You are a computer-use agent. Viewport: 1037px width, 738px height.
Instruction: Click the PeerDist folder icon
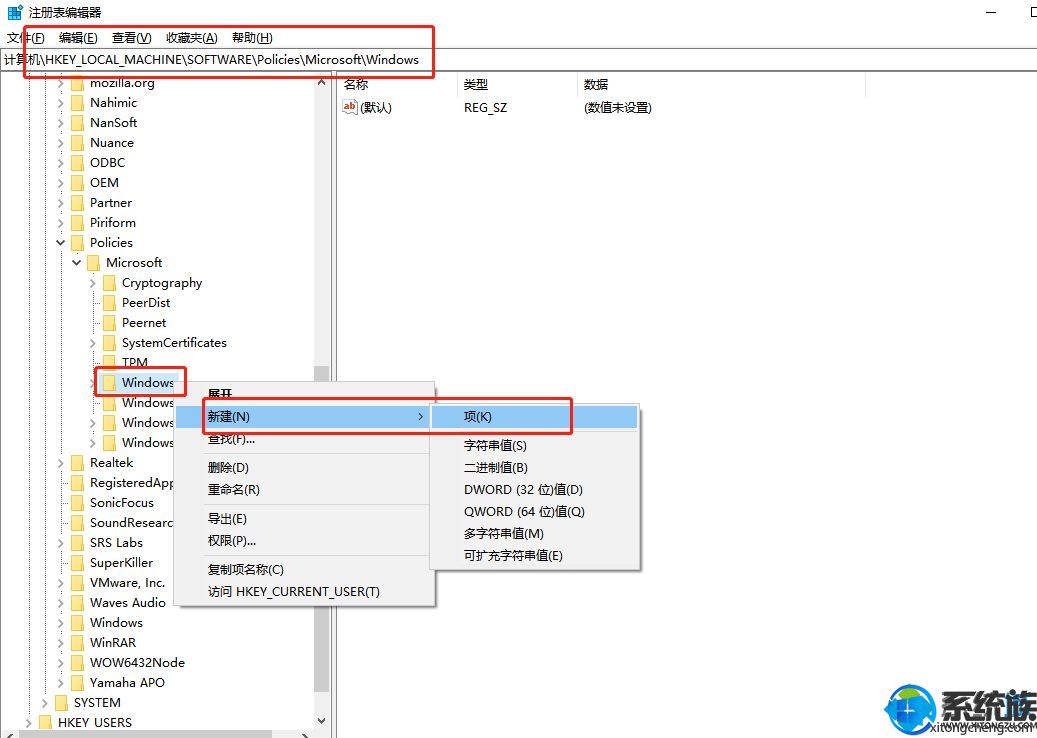point(109,303)
